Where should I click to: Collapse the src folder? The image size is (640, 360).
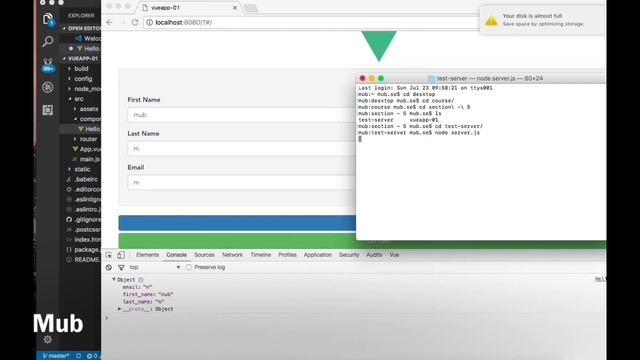point(78,99)
